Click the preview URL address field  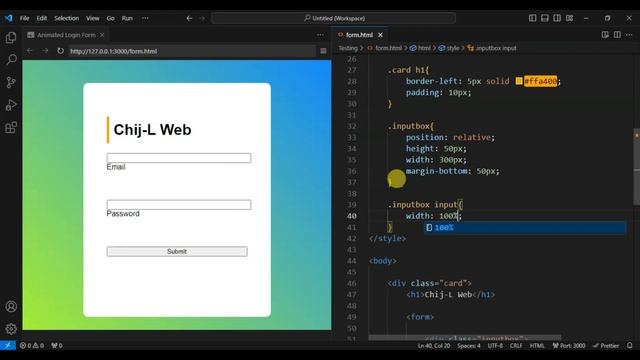pos(192,51)
